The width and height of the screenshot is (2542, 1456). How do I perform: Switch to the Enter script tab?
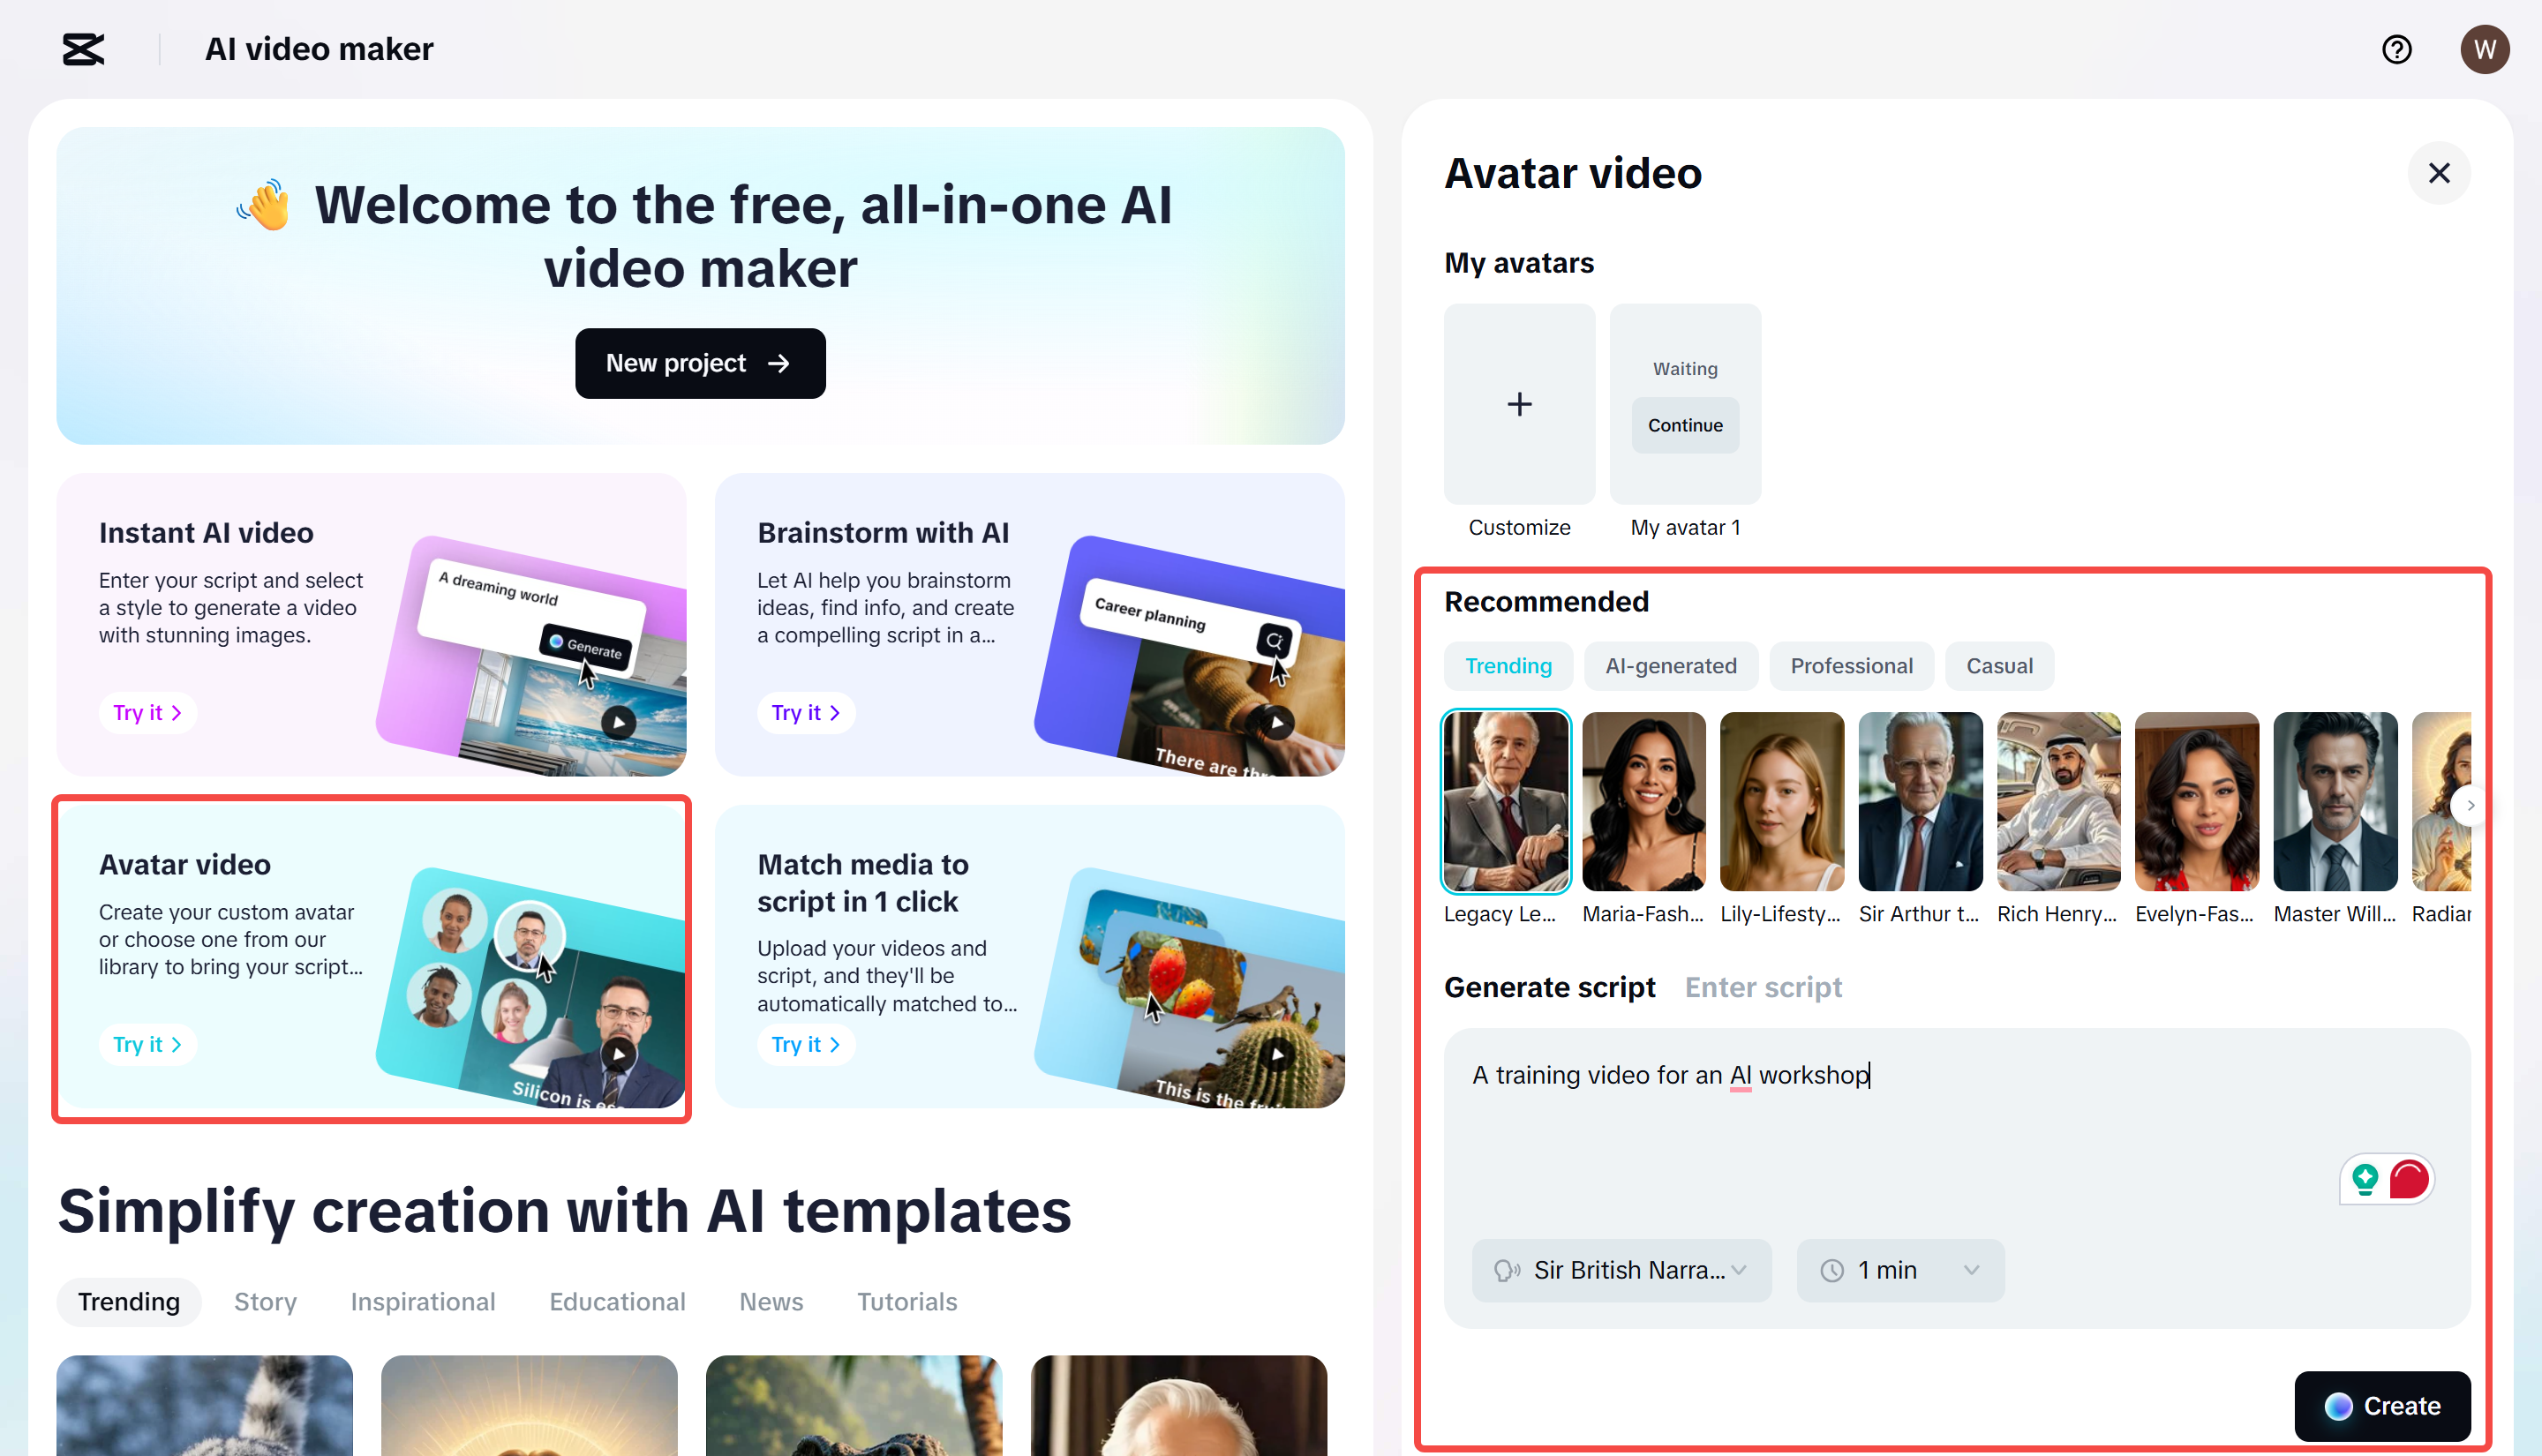[x=1763, y=987]
